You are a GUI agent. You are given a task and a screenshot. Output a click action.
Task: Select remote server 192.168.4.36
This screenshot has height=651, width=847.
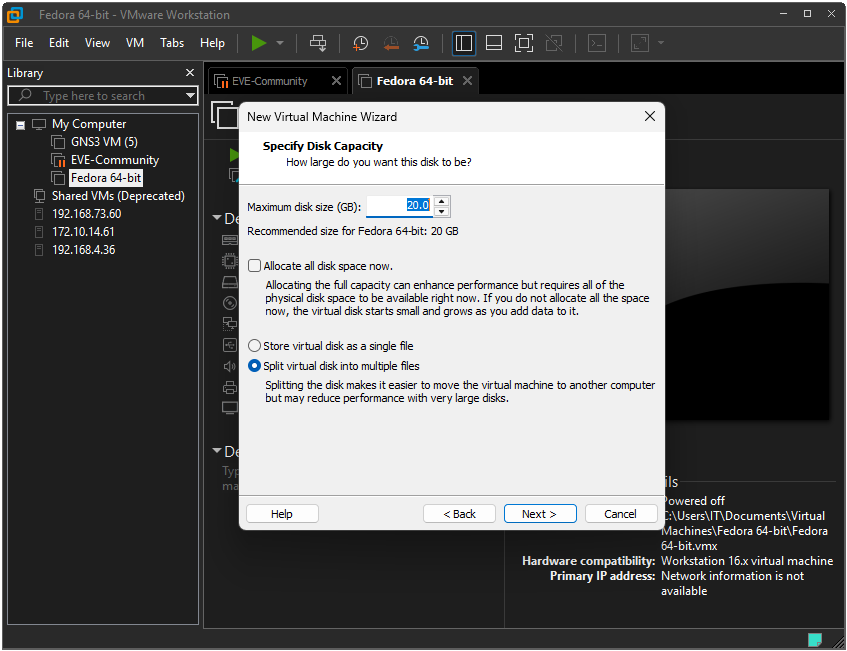coord(84,250)
